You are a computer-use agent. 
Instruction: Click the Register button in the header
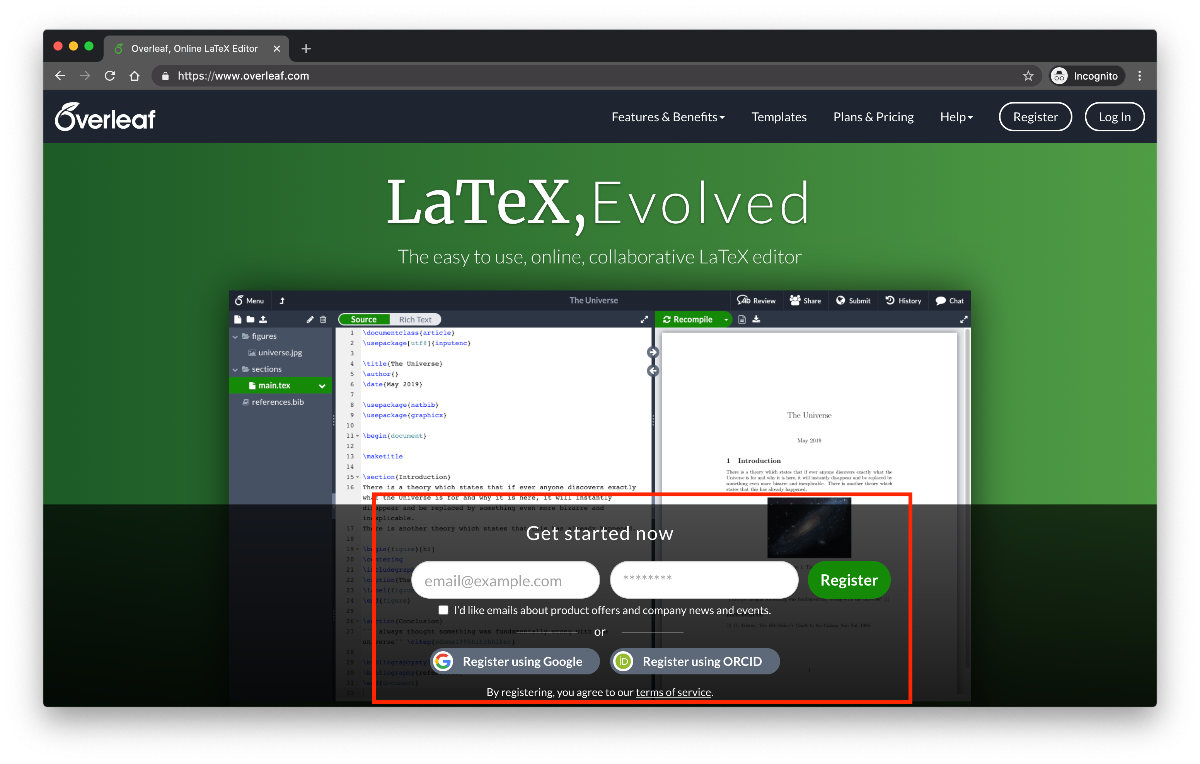(1035, 117)
